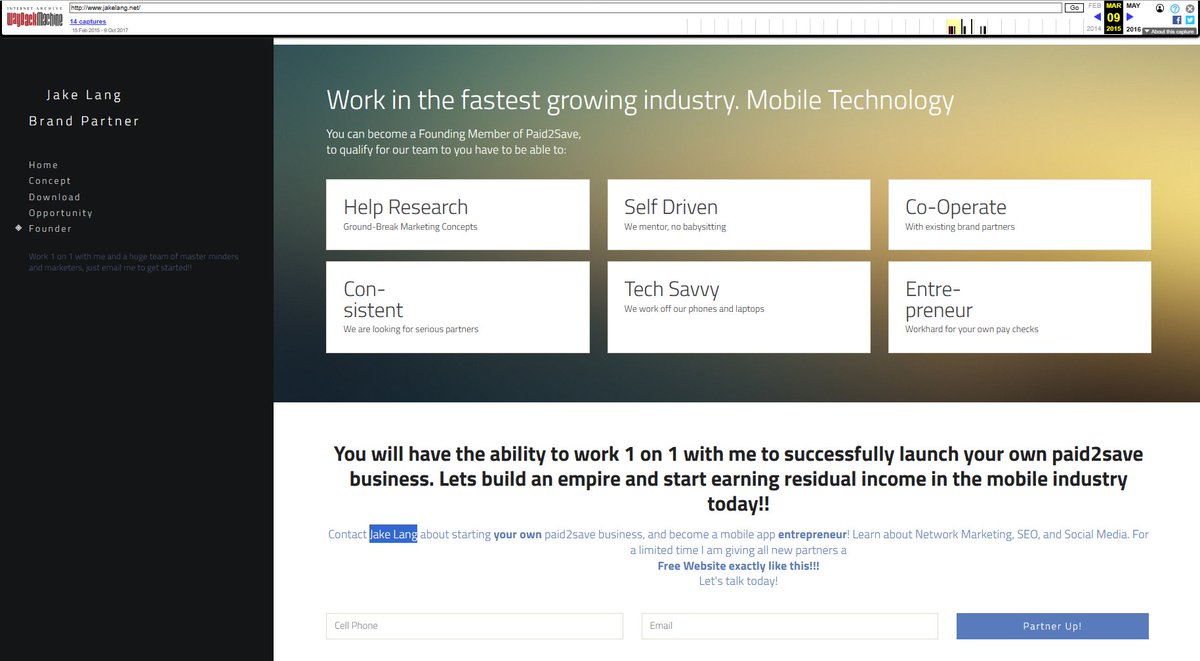Click the 'We mentor, no babysitting' text
Viewport: 1200px width, 661px height.
[x=675, y=227]
